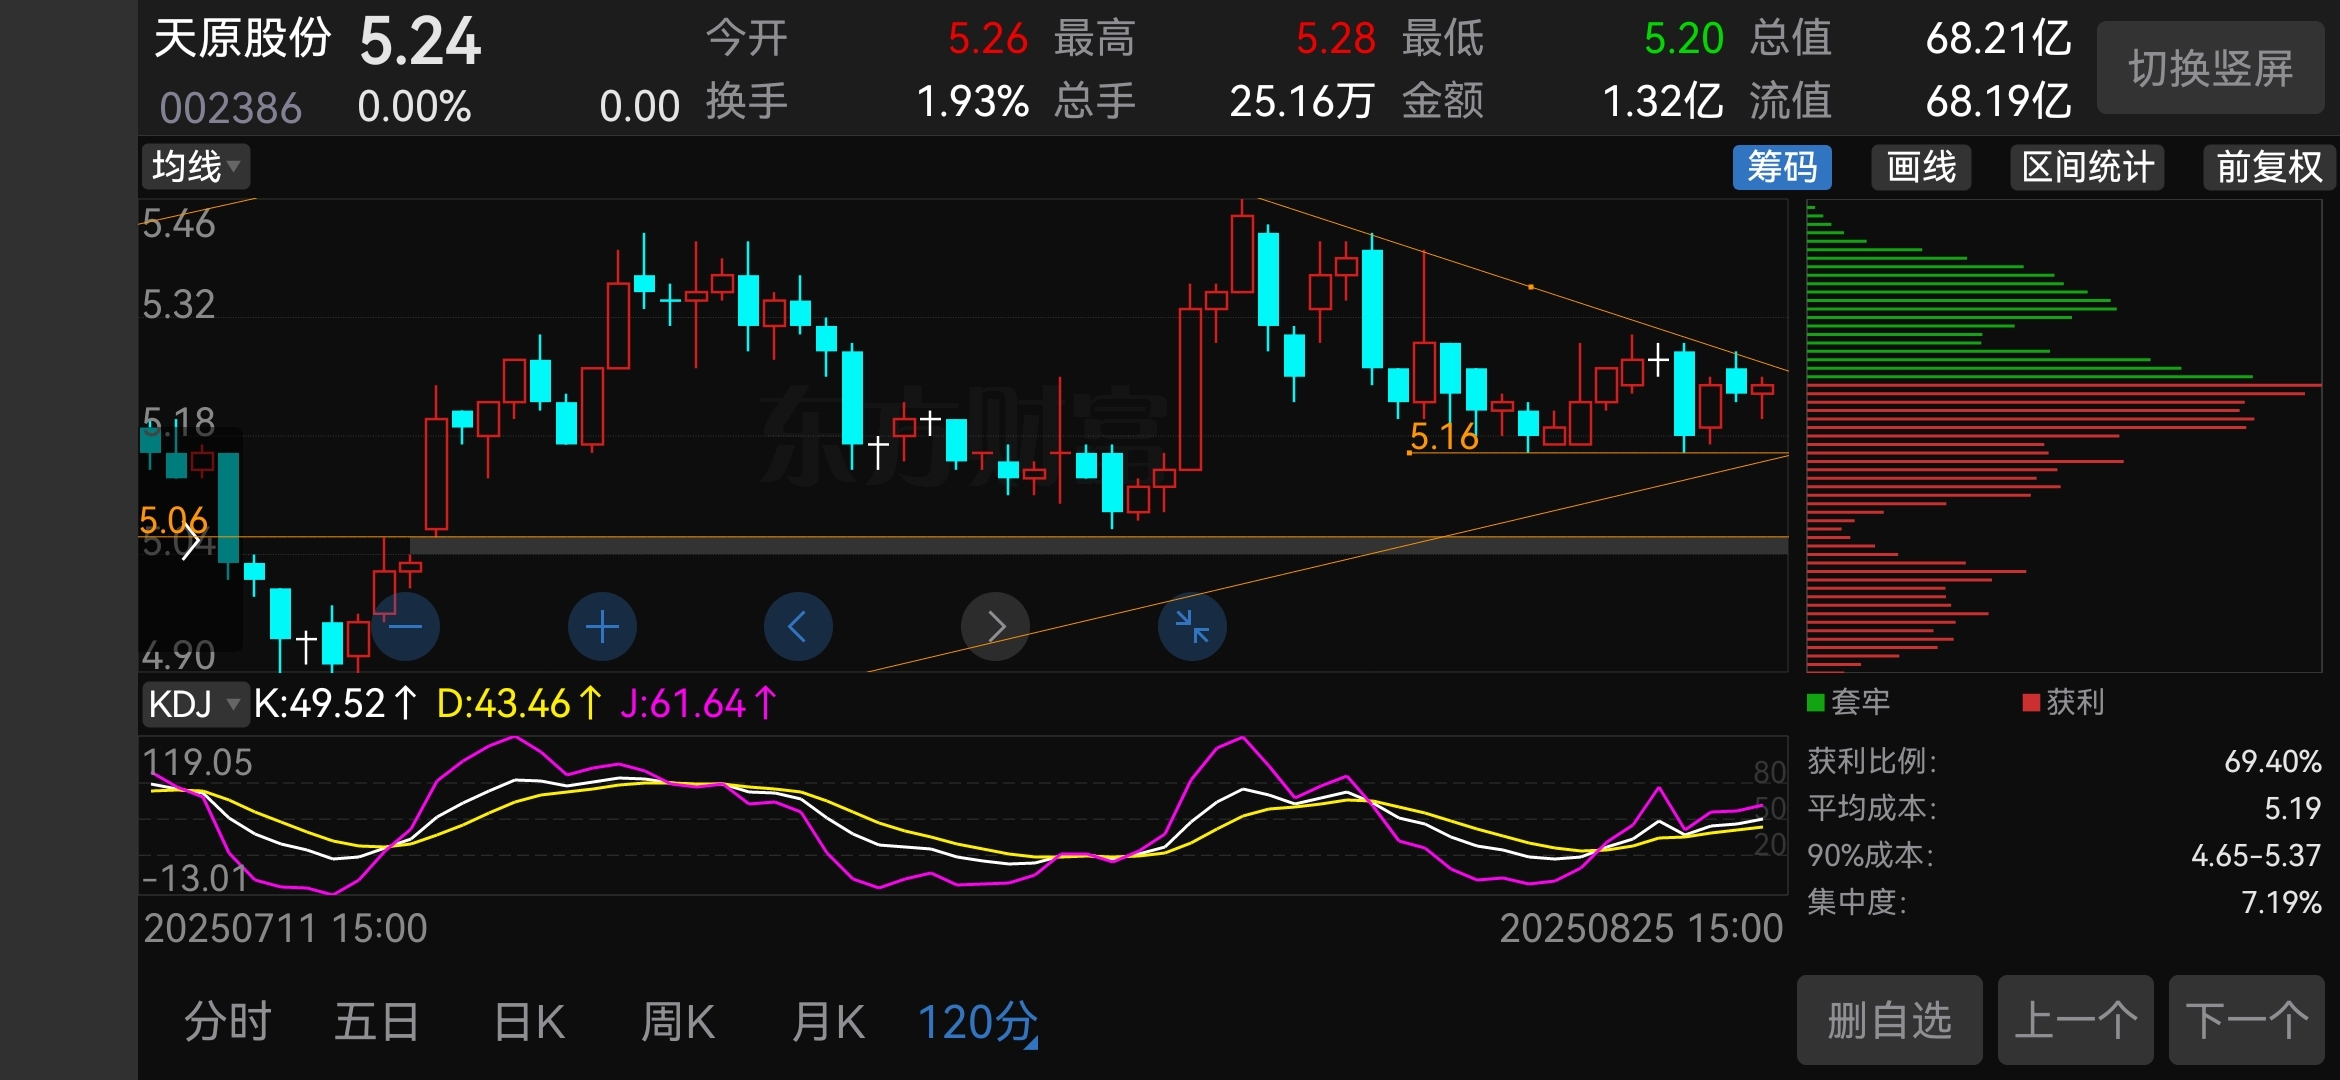Switch to portrait with 切换竖屏
The width and height of the screenshot is (2340, 1080).
coord(2211,68)
